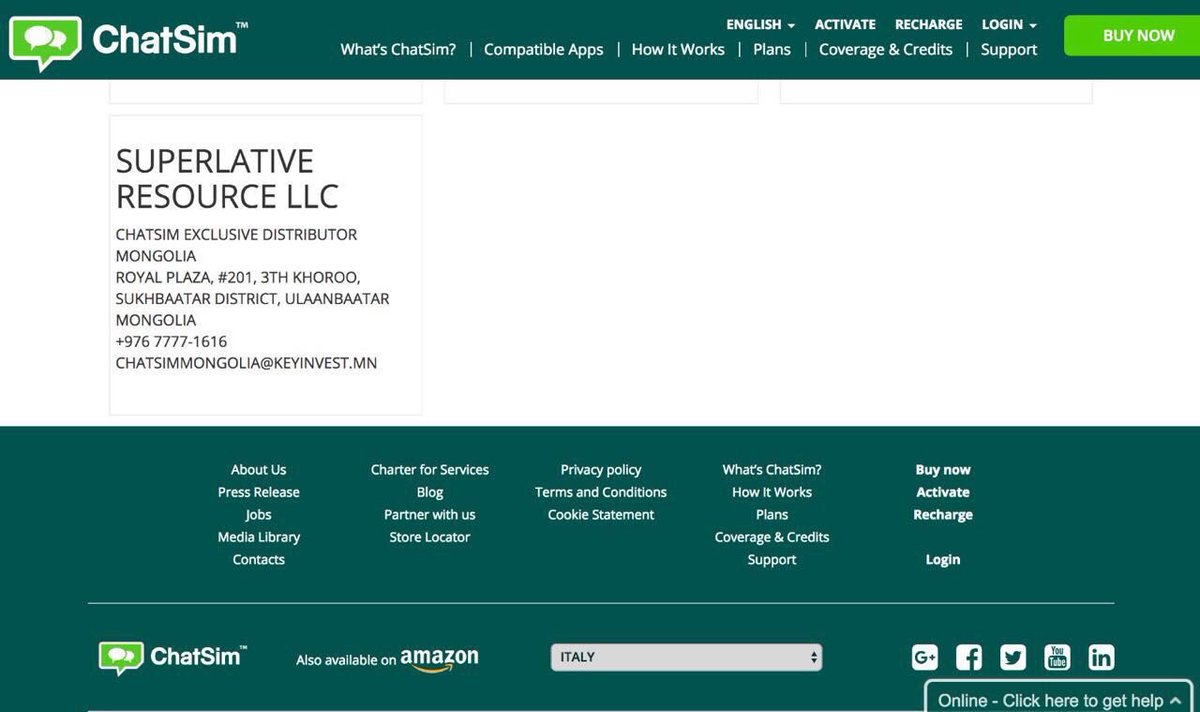Click footer How It Works link
1200x712 pixels.
pos(772,492)
